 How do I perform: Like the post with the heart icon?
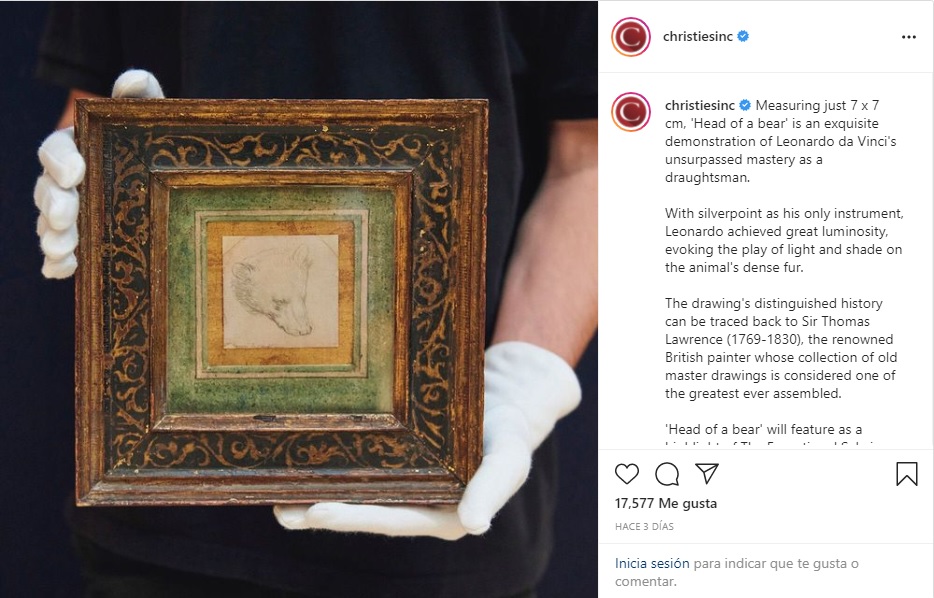click(x=627, y=474)
